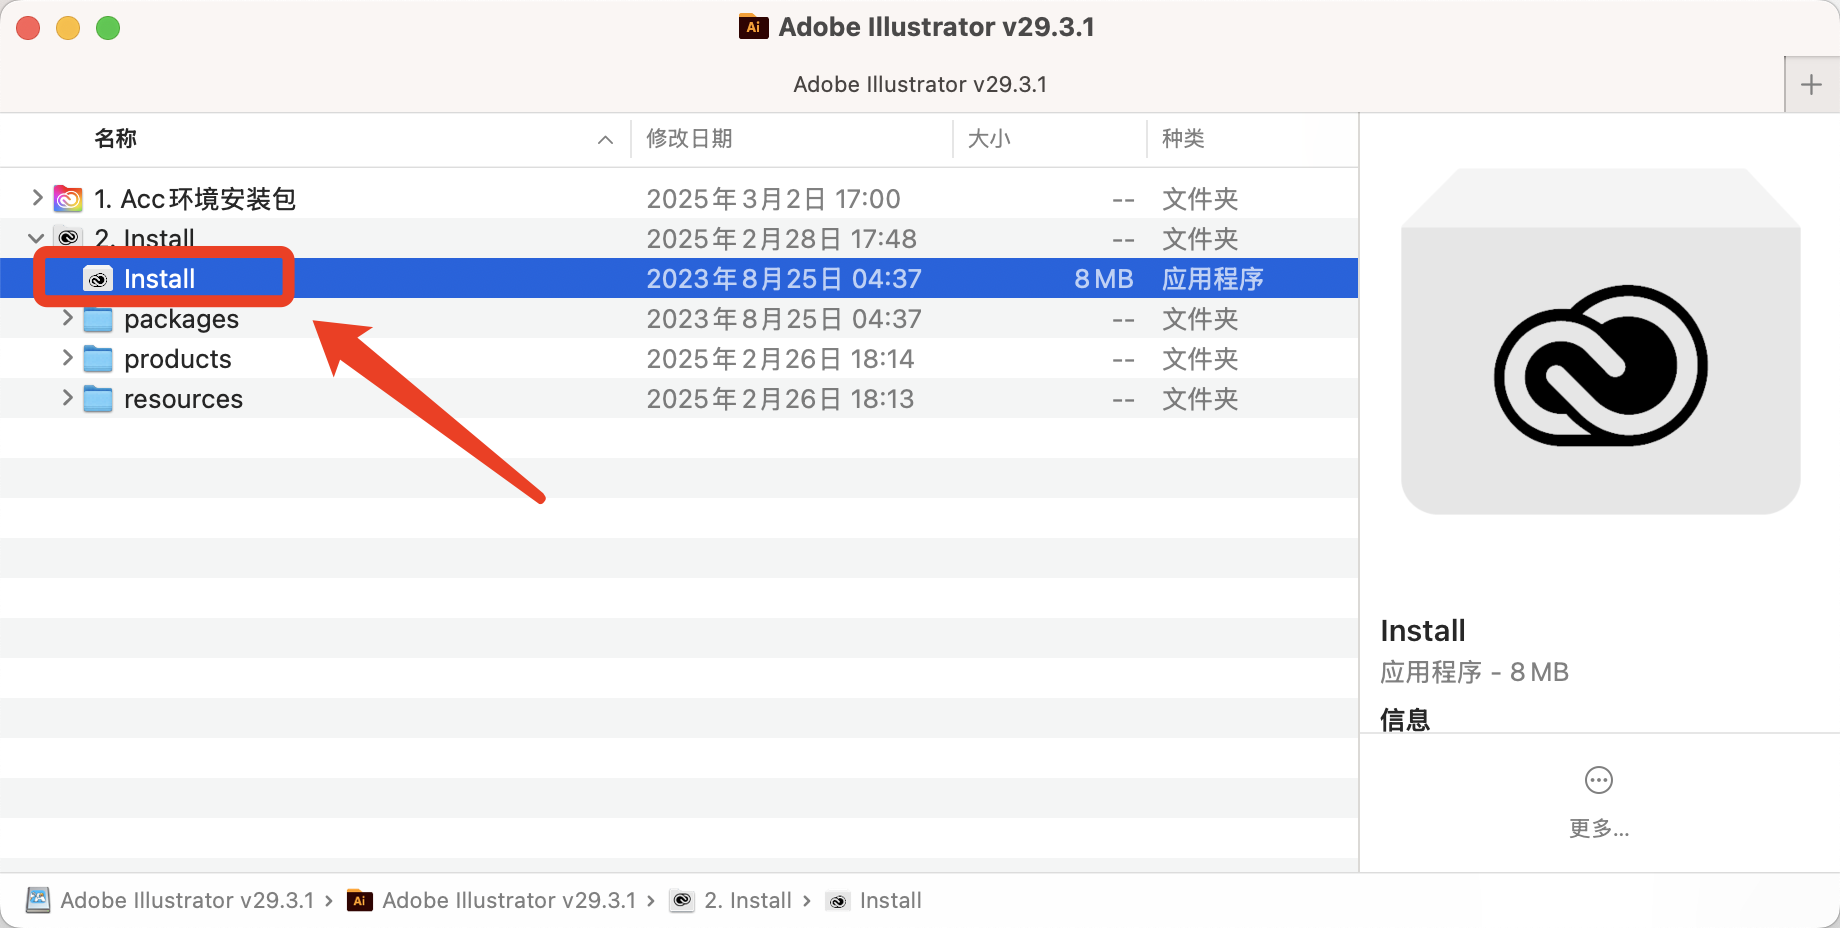
Task: Click the Creative Cloud icon before 2. Install in path bar
Action: click(682, 901)
